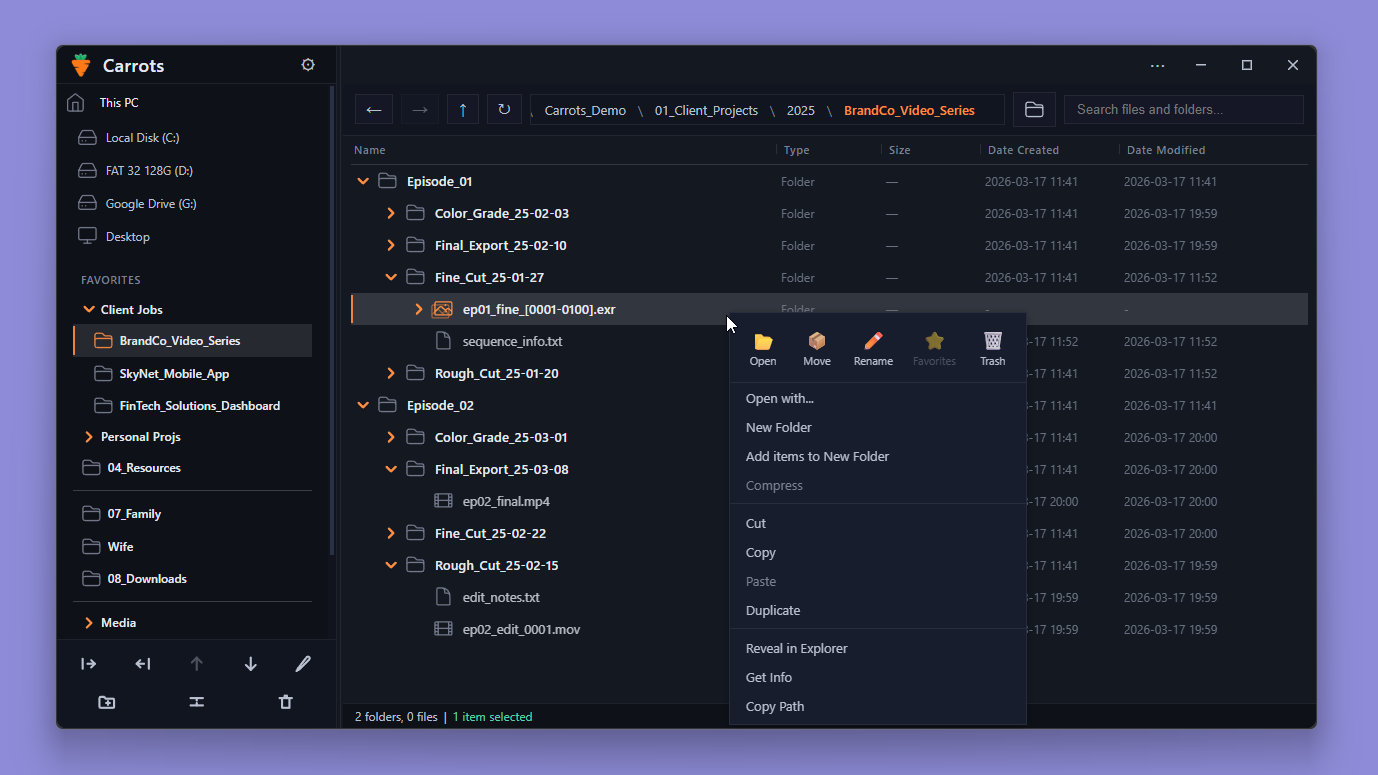This screenshot has height=775, width=1378.
Task: Click the sidebar footer trash can icon
Action: 286,702
